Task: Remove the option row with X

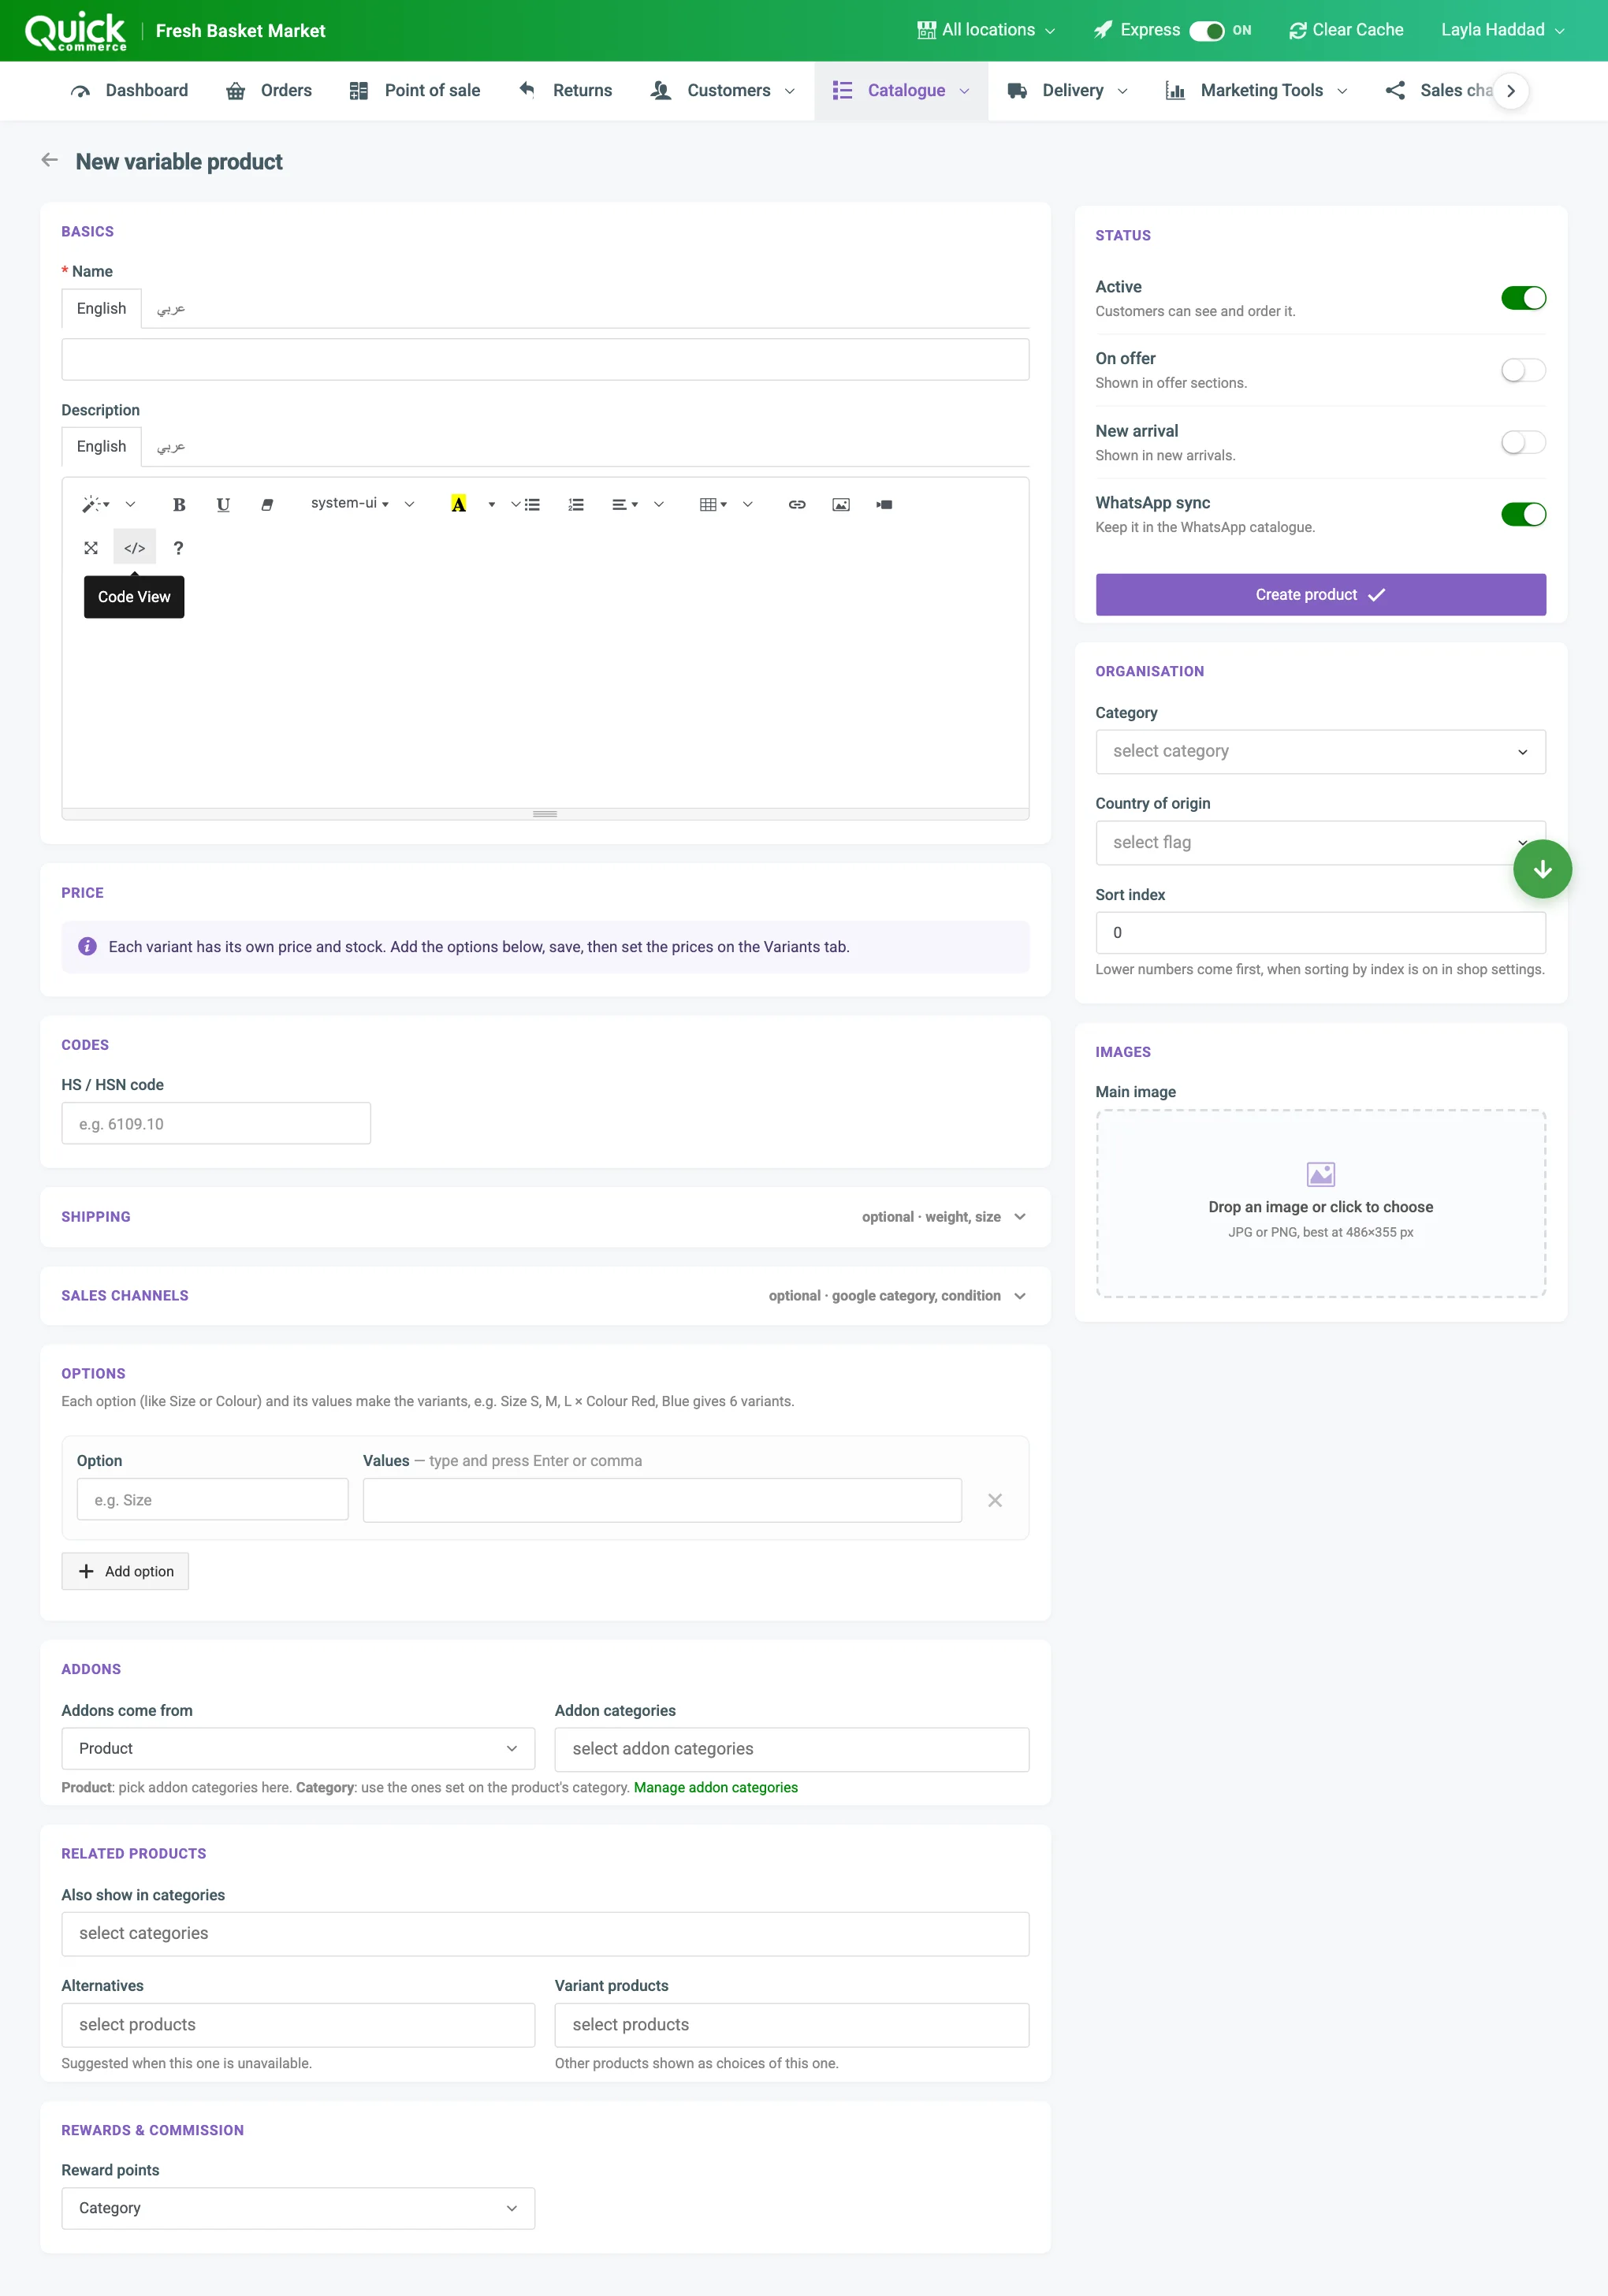Action: click(x=995, y=1499)
